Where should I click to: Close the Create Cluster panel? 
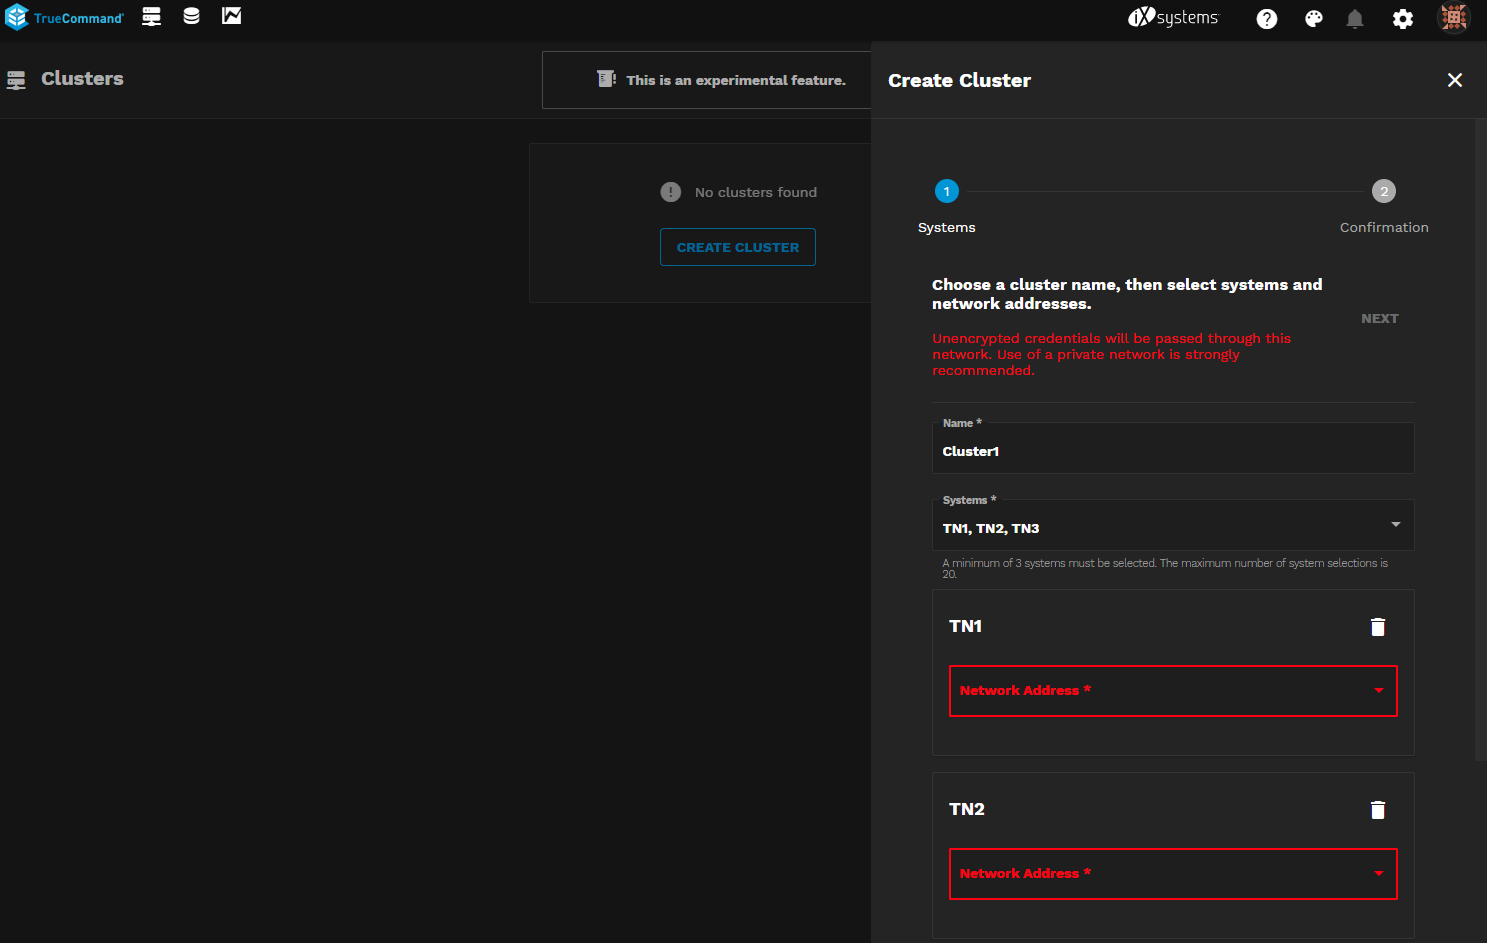coord(1454,80)
